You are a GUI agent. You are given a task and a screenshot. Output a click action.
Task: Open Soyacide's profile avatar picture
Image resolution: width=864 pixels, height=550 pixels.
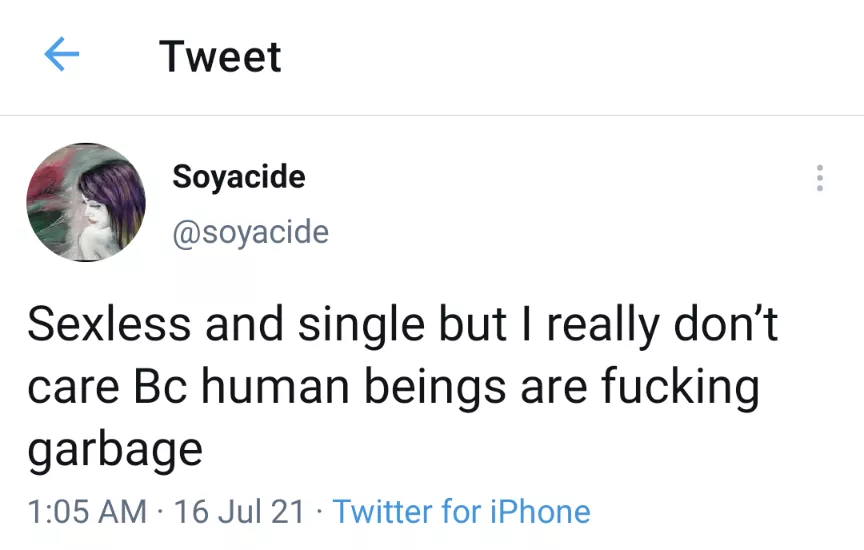point(86,202)
